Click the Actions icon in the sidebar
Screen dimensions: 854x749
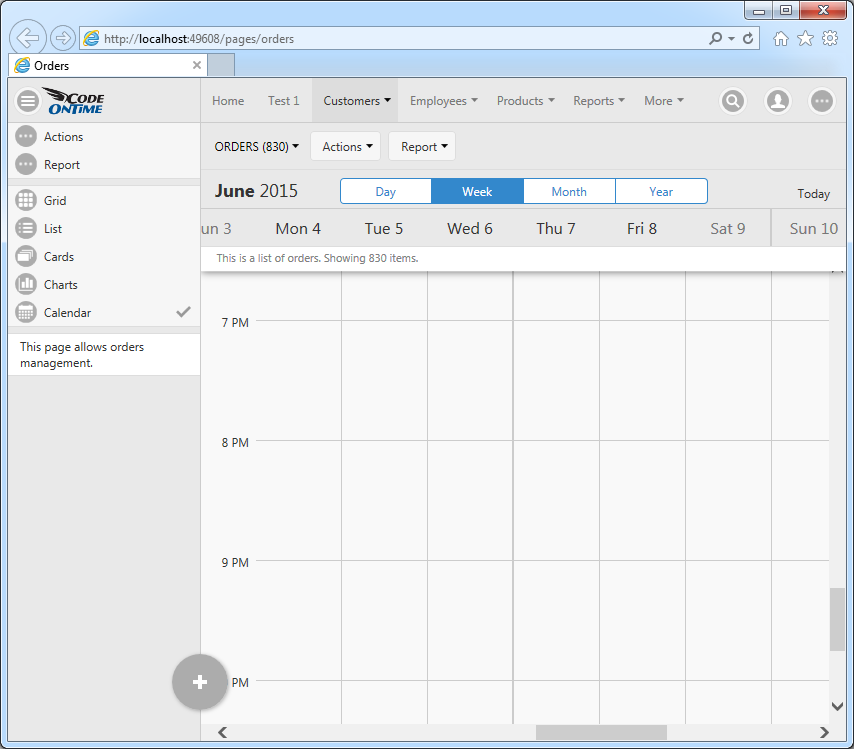26,137
